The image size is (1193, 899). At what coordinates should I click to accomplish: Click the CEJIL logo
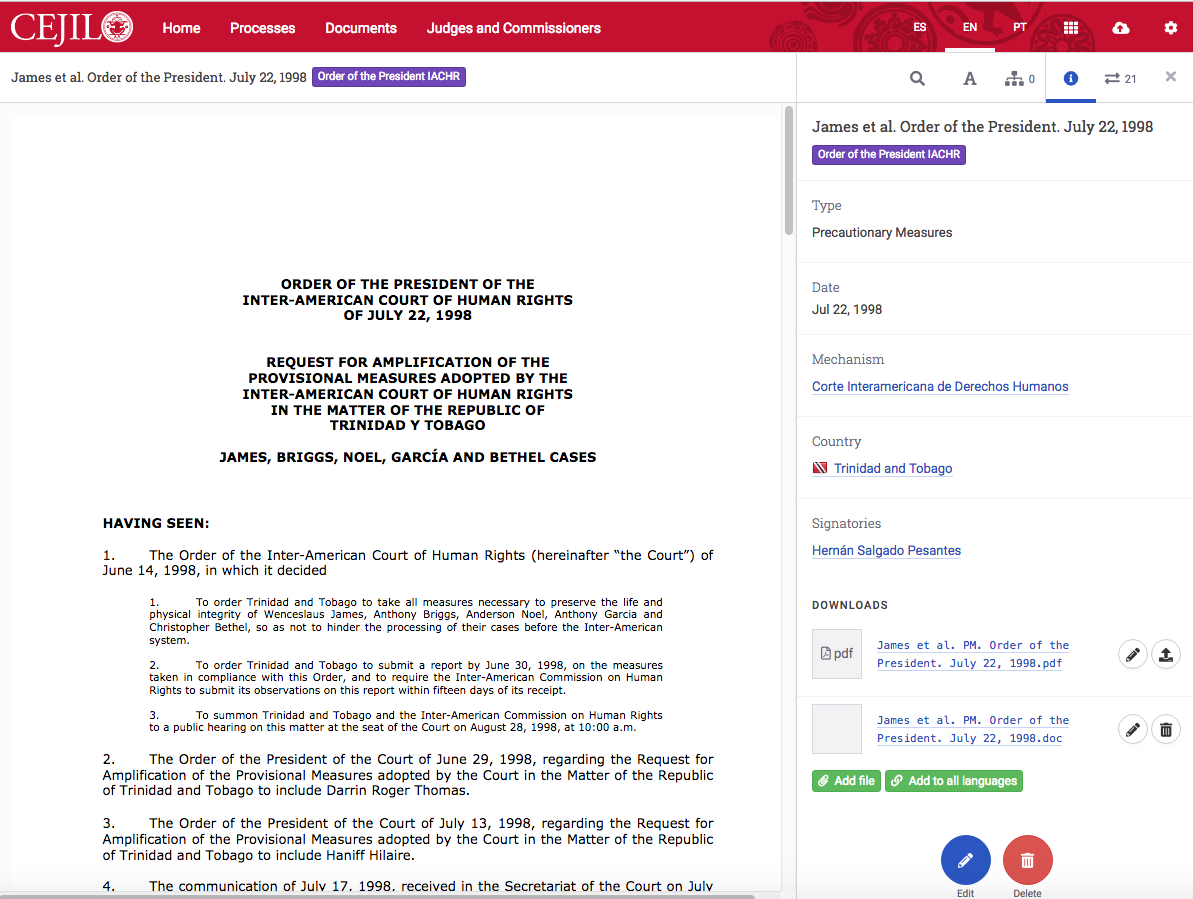(x=72, y=27)
